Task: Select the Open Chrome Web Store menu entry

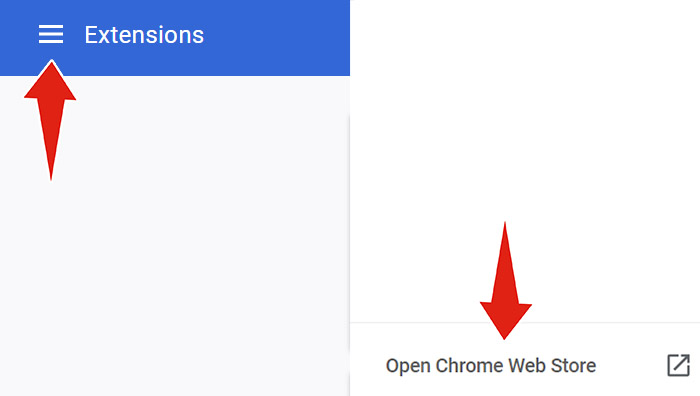Action: click(x=525, y=366)
